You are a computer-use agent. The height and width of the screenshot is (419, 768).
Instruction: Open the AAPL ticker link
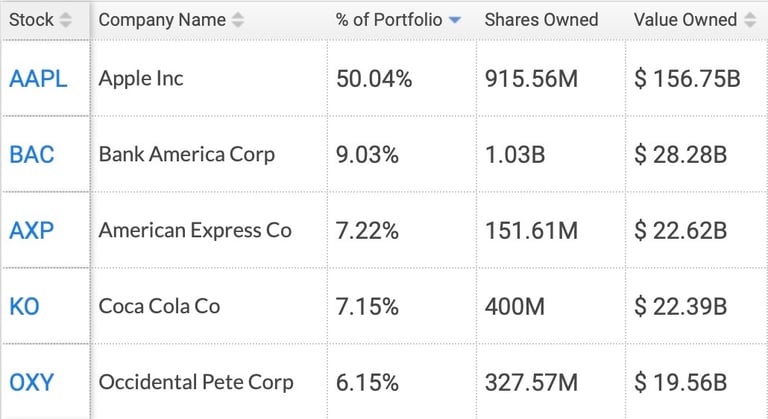pyautogui.click(x=38, y=79)
